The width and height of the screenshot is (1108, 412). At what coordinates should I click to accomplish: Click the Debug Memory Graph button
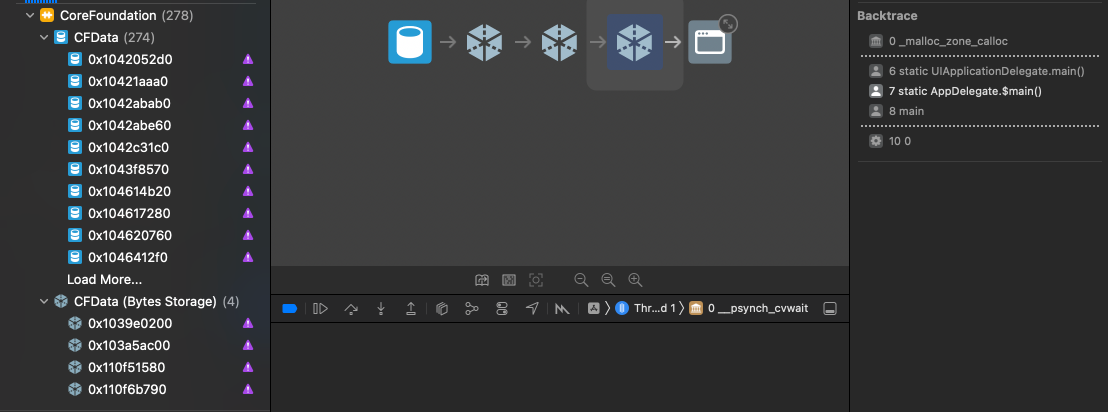click(471, 309)
